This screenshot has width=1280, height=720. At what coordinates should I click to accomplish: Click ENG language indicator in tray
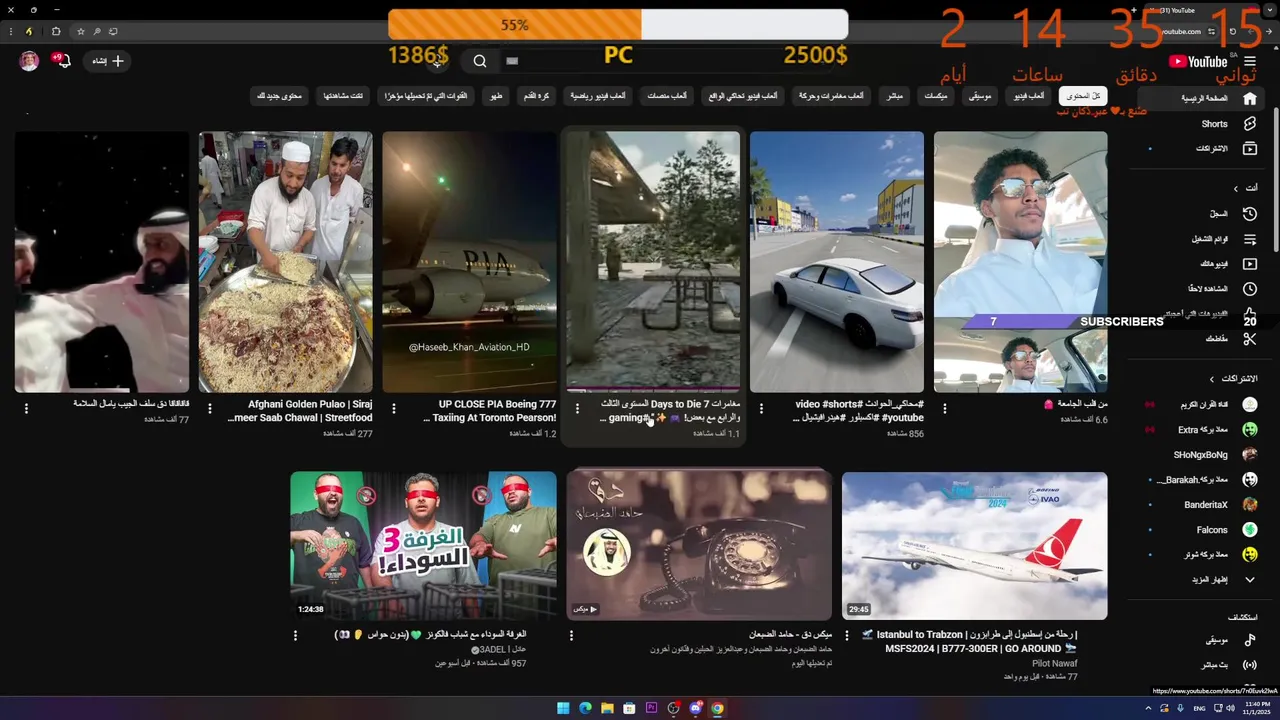[x=1199, y=708]
